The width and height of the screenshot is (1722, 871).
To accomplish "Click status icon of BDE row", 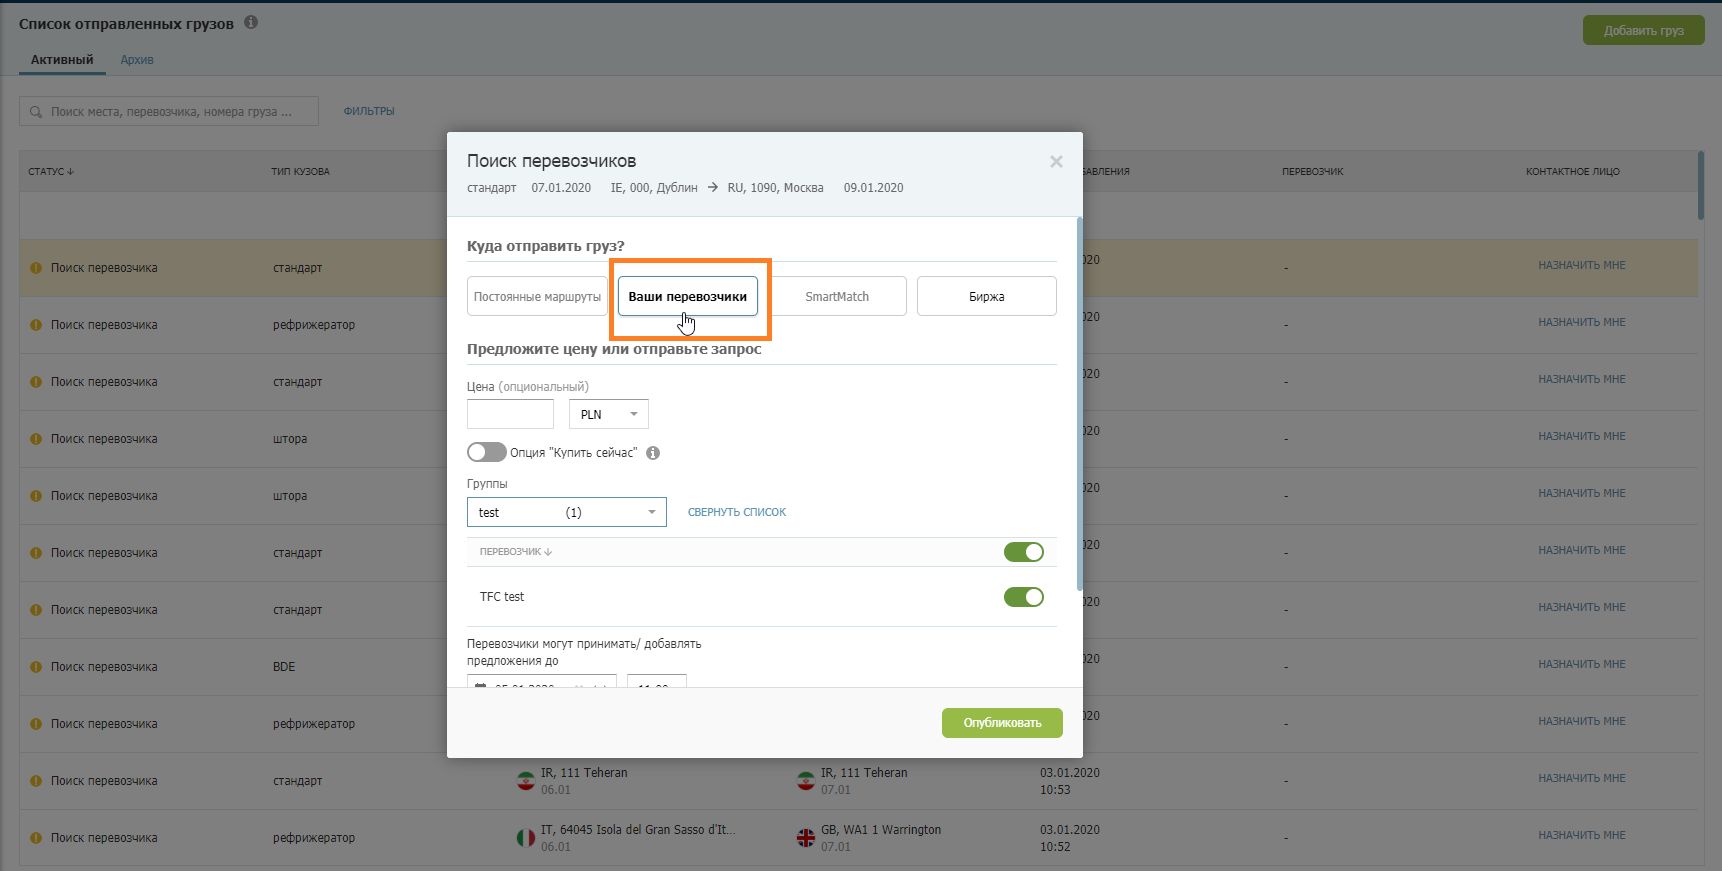I will point(36,667).
